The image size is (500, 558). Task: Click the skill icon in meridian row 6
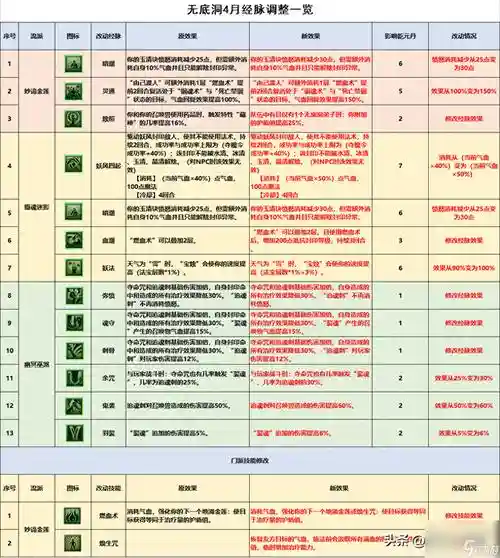(x=74, y=240)
